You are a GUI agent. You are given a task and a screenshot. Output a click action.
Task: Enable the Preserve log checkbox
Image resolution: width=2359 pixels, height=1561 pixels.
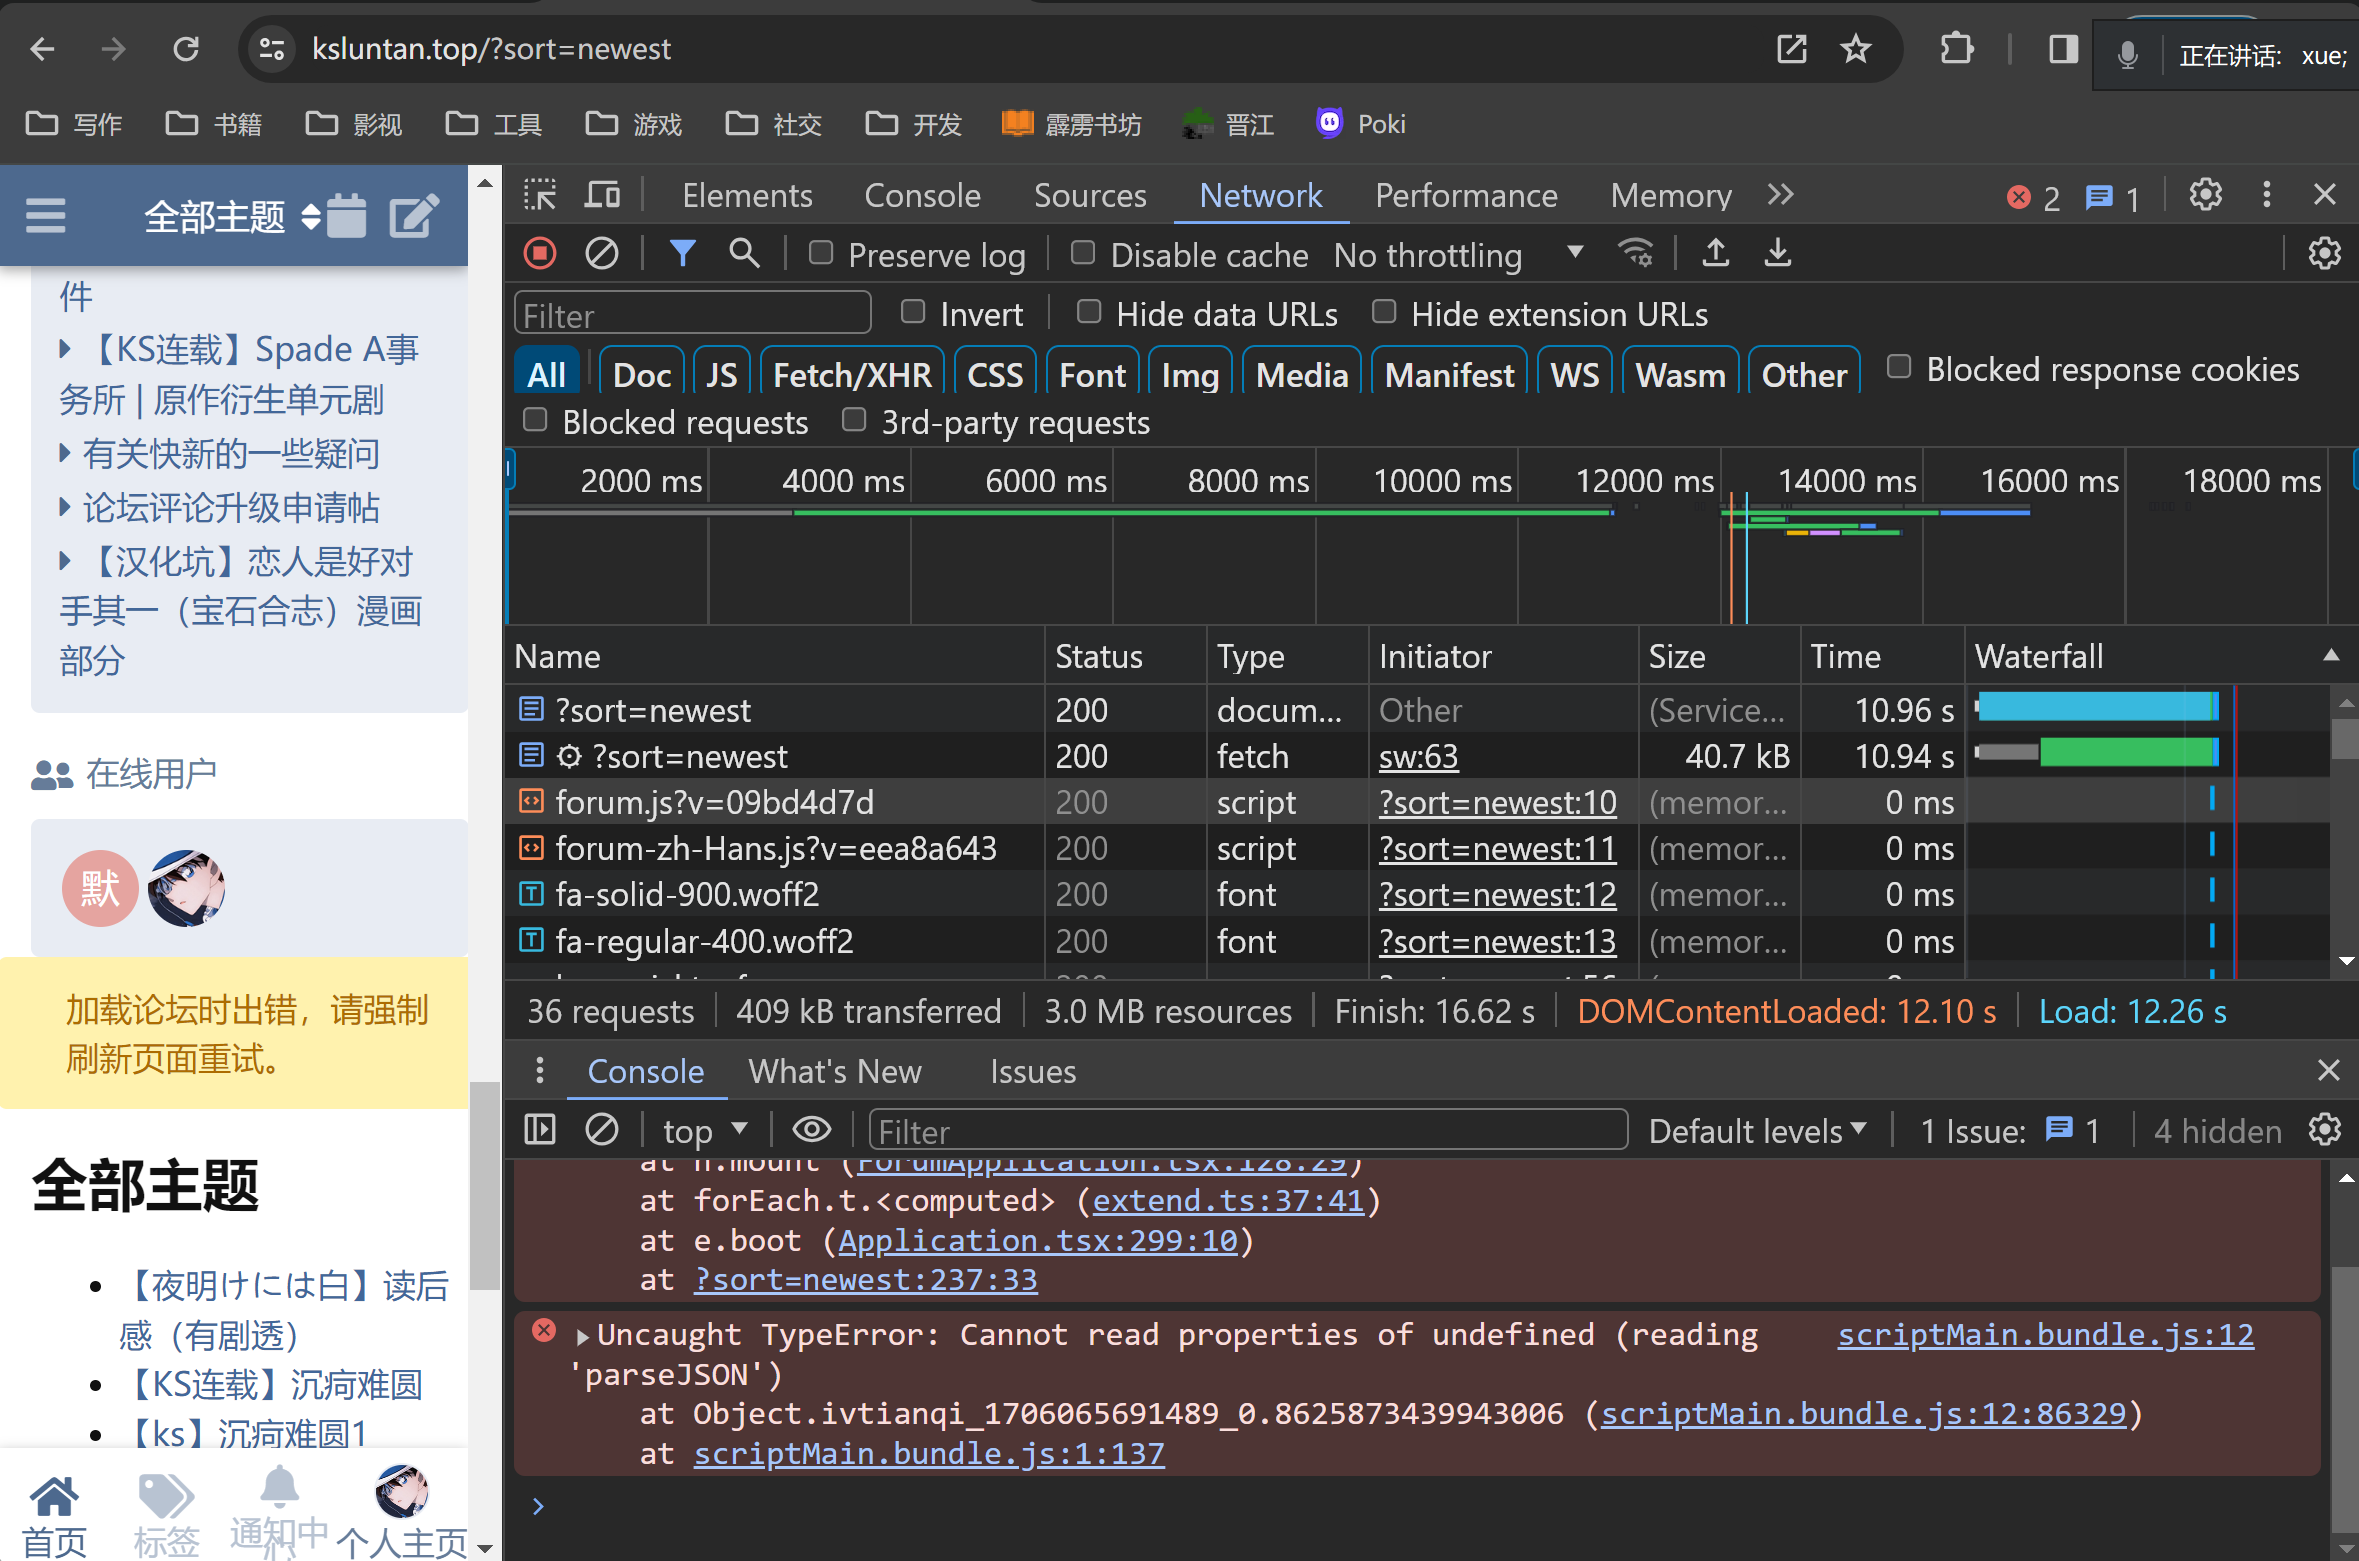coord(821,253)
